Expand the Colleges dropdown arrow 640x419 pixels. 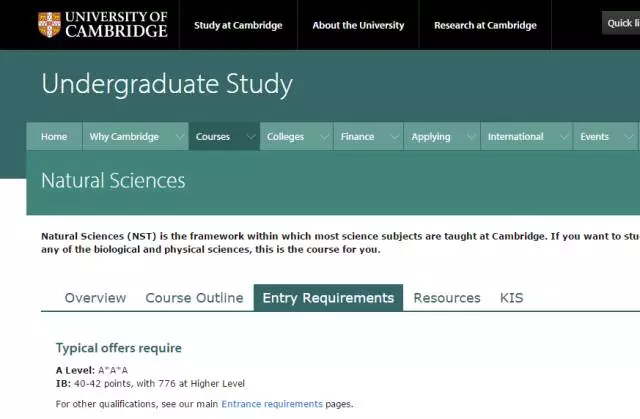pos(324,137)
